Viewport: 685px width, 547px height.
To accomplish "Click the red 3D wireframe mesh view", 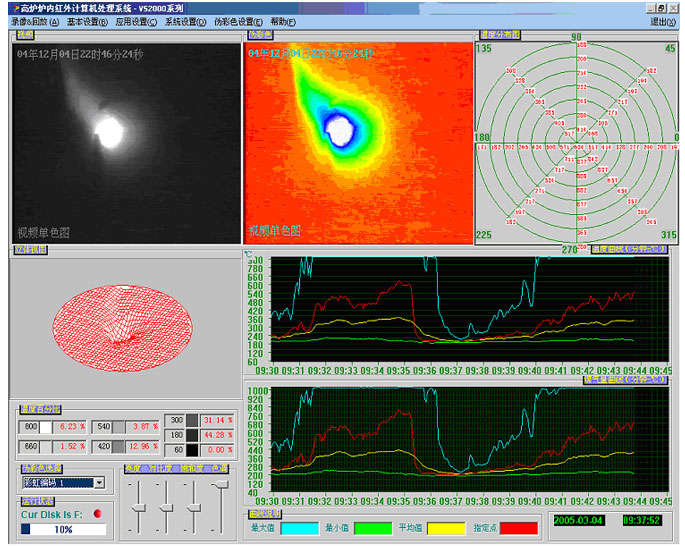I will point(123,327).
